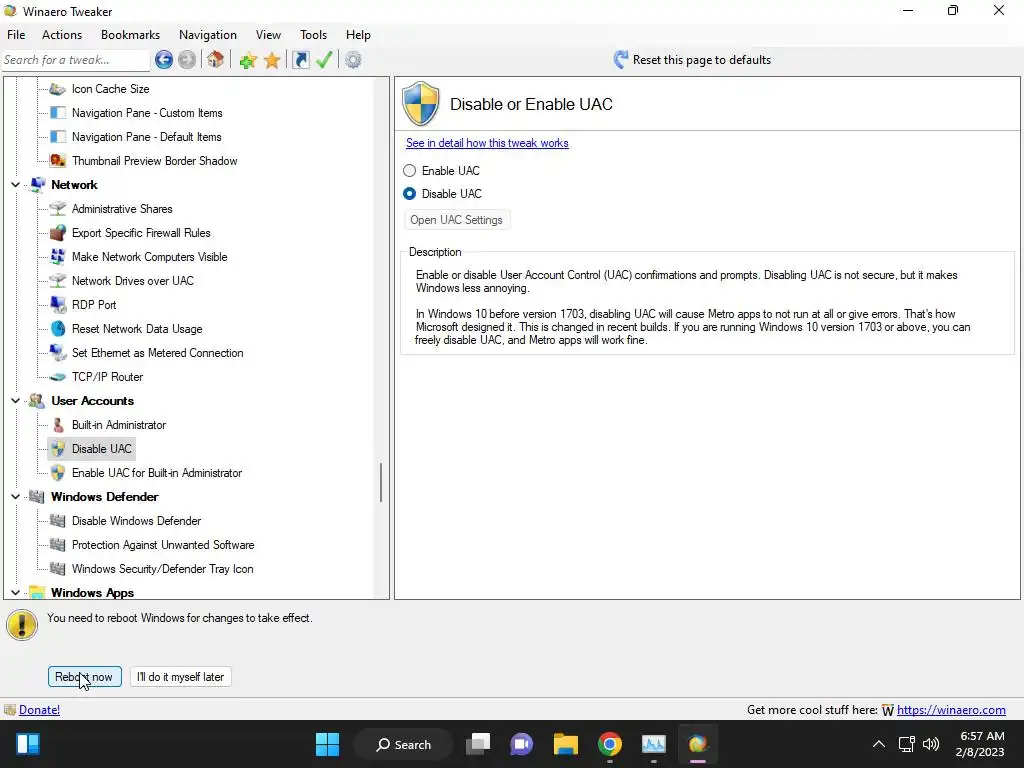Click the taskbar Search box
Screen dimensions: 1024x768
click(404, 744)
